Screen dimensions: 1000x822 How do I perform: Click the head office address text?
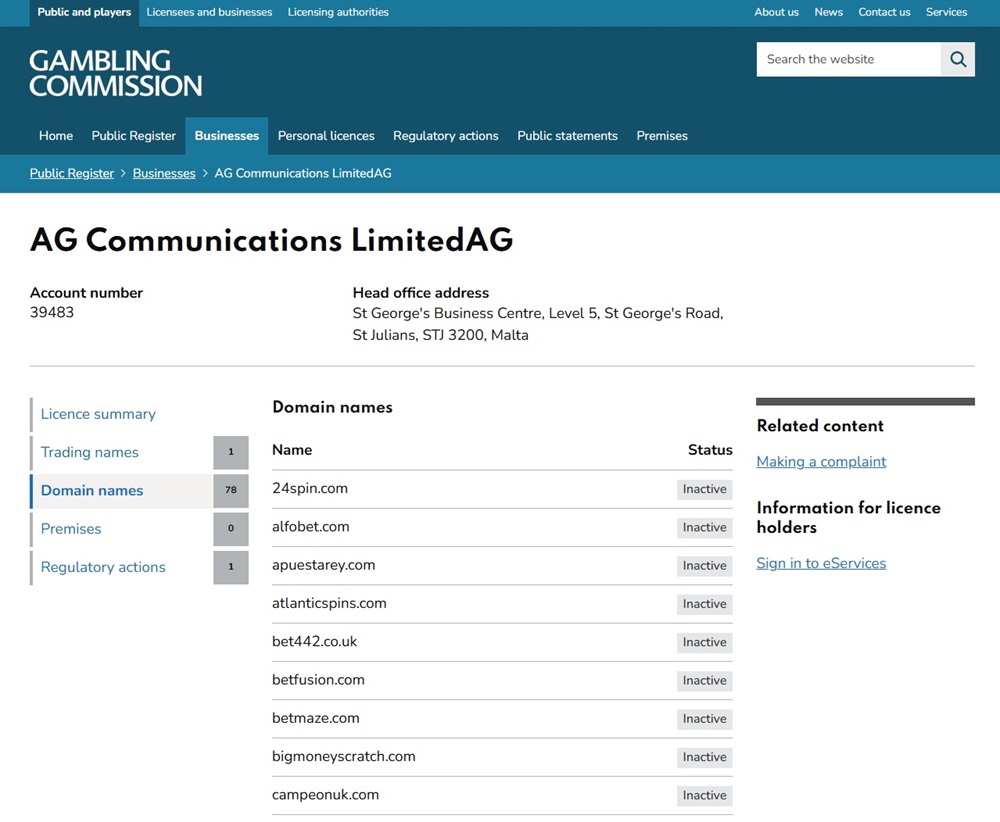pos(538,324)
